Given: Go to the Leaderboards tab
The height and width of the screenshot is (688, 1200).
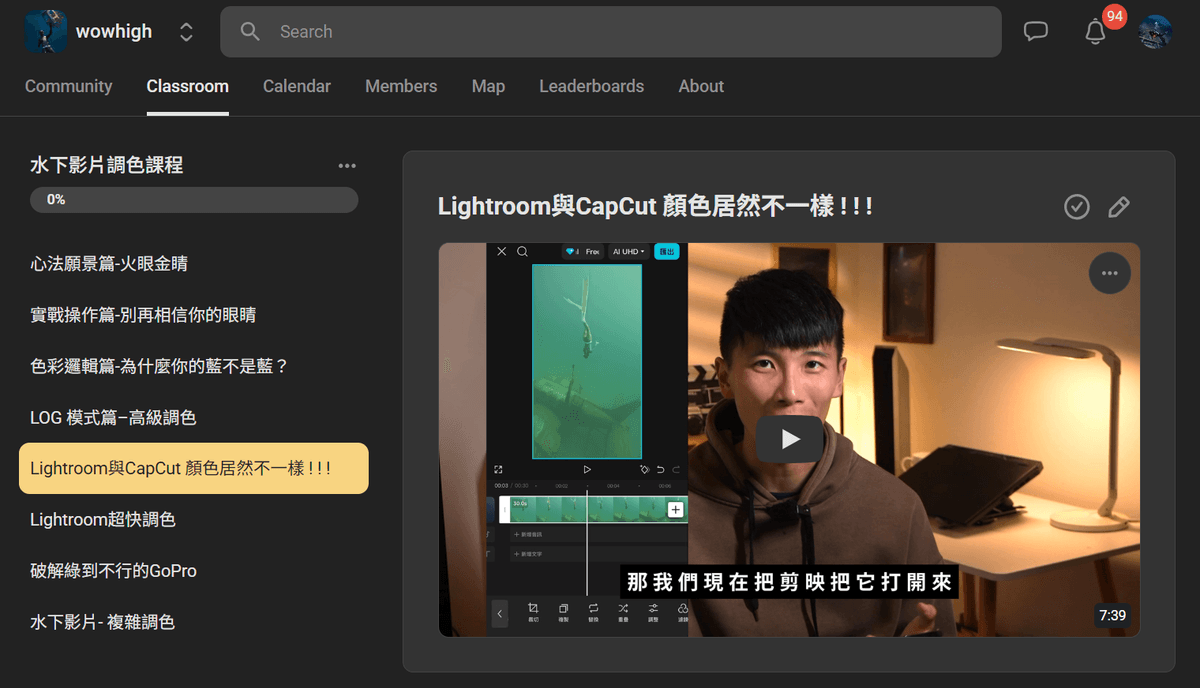Looking at the screenshot, I should pos(591,86).
